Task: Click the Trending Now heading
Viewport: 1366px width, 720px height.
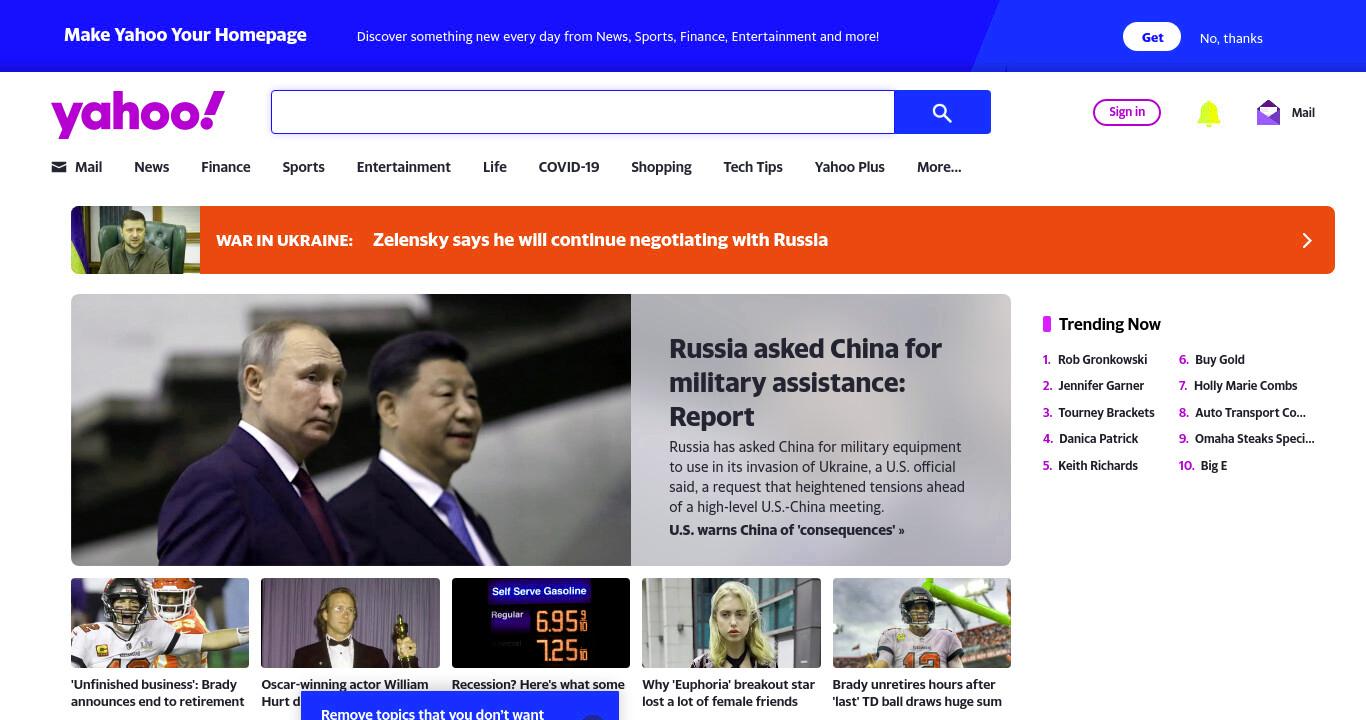Action: tap(1110, 324)
